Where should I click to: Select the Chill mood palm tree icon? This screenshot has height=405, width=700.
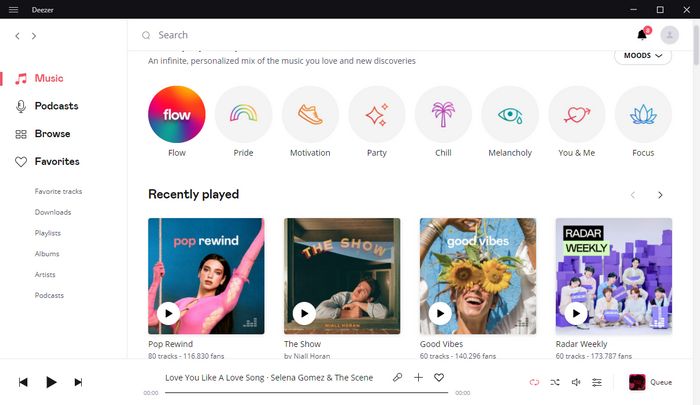point(443,114)
